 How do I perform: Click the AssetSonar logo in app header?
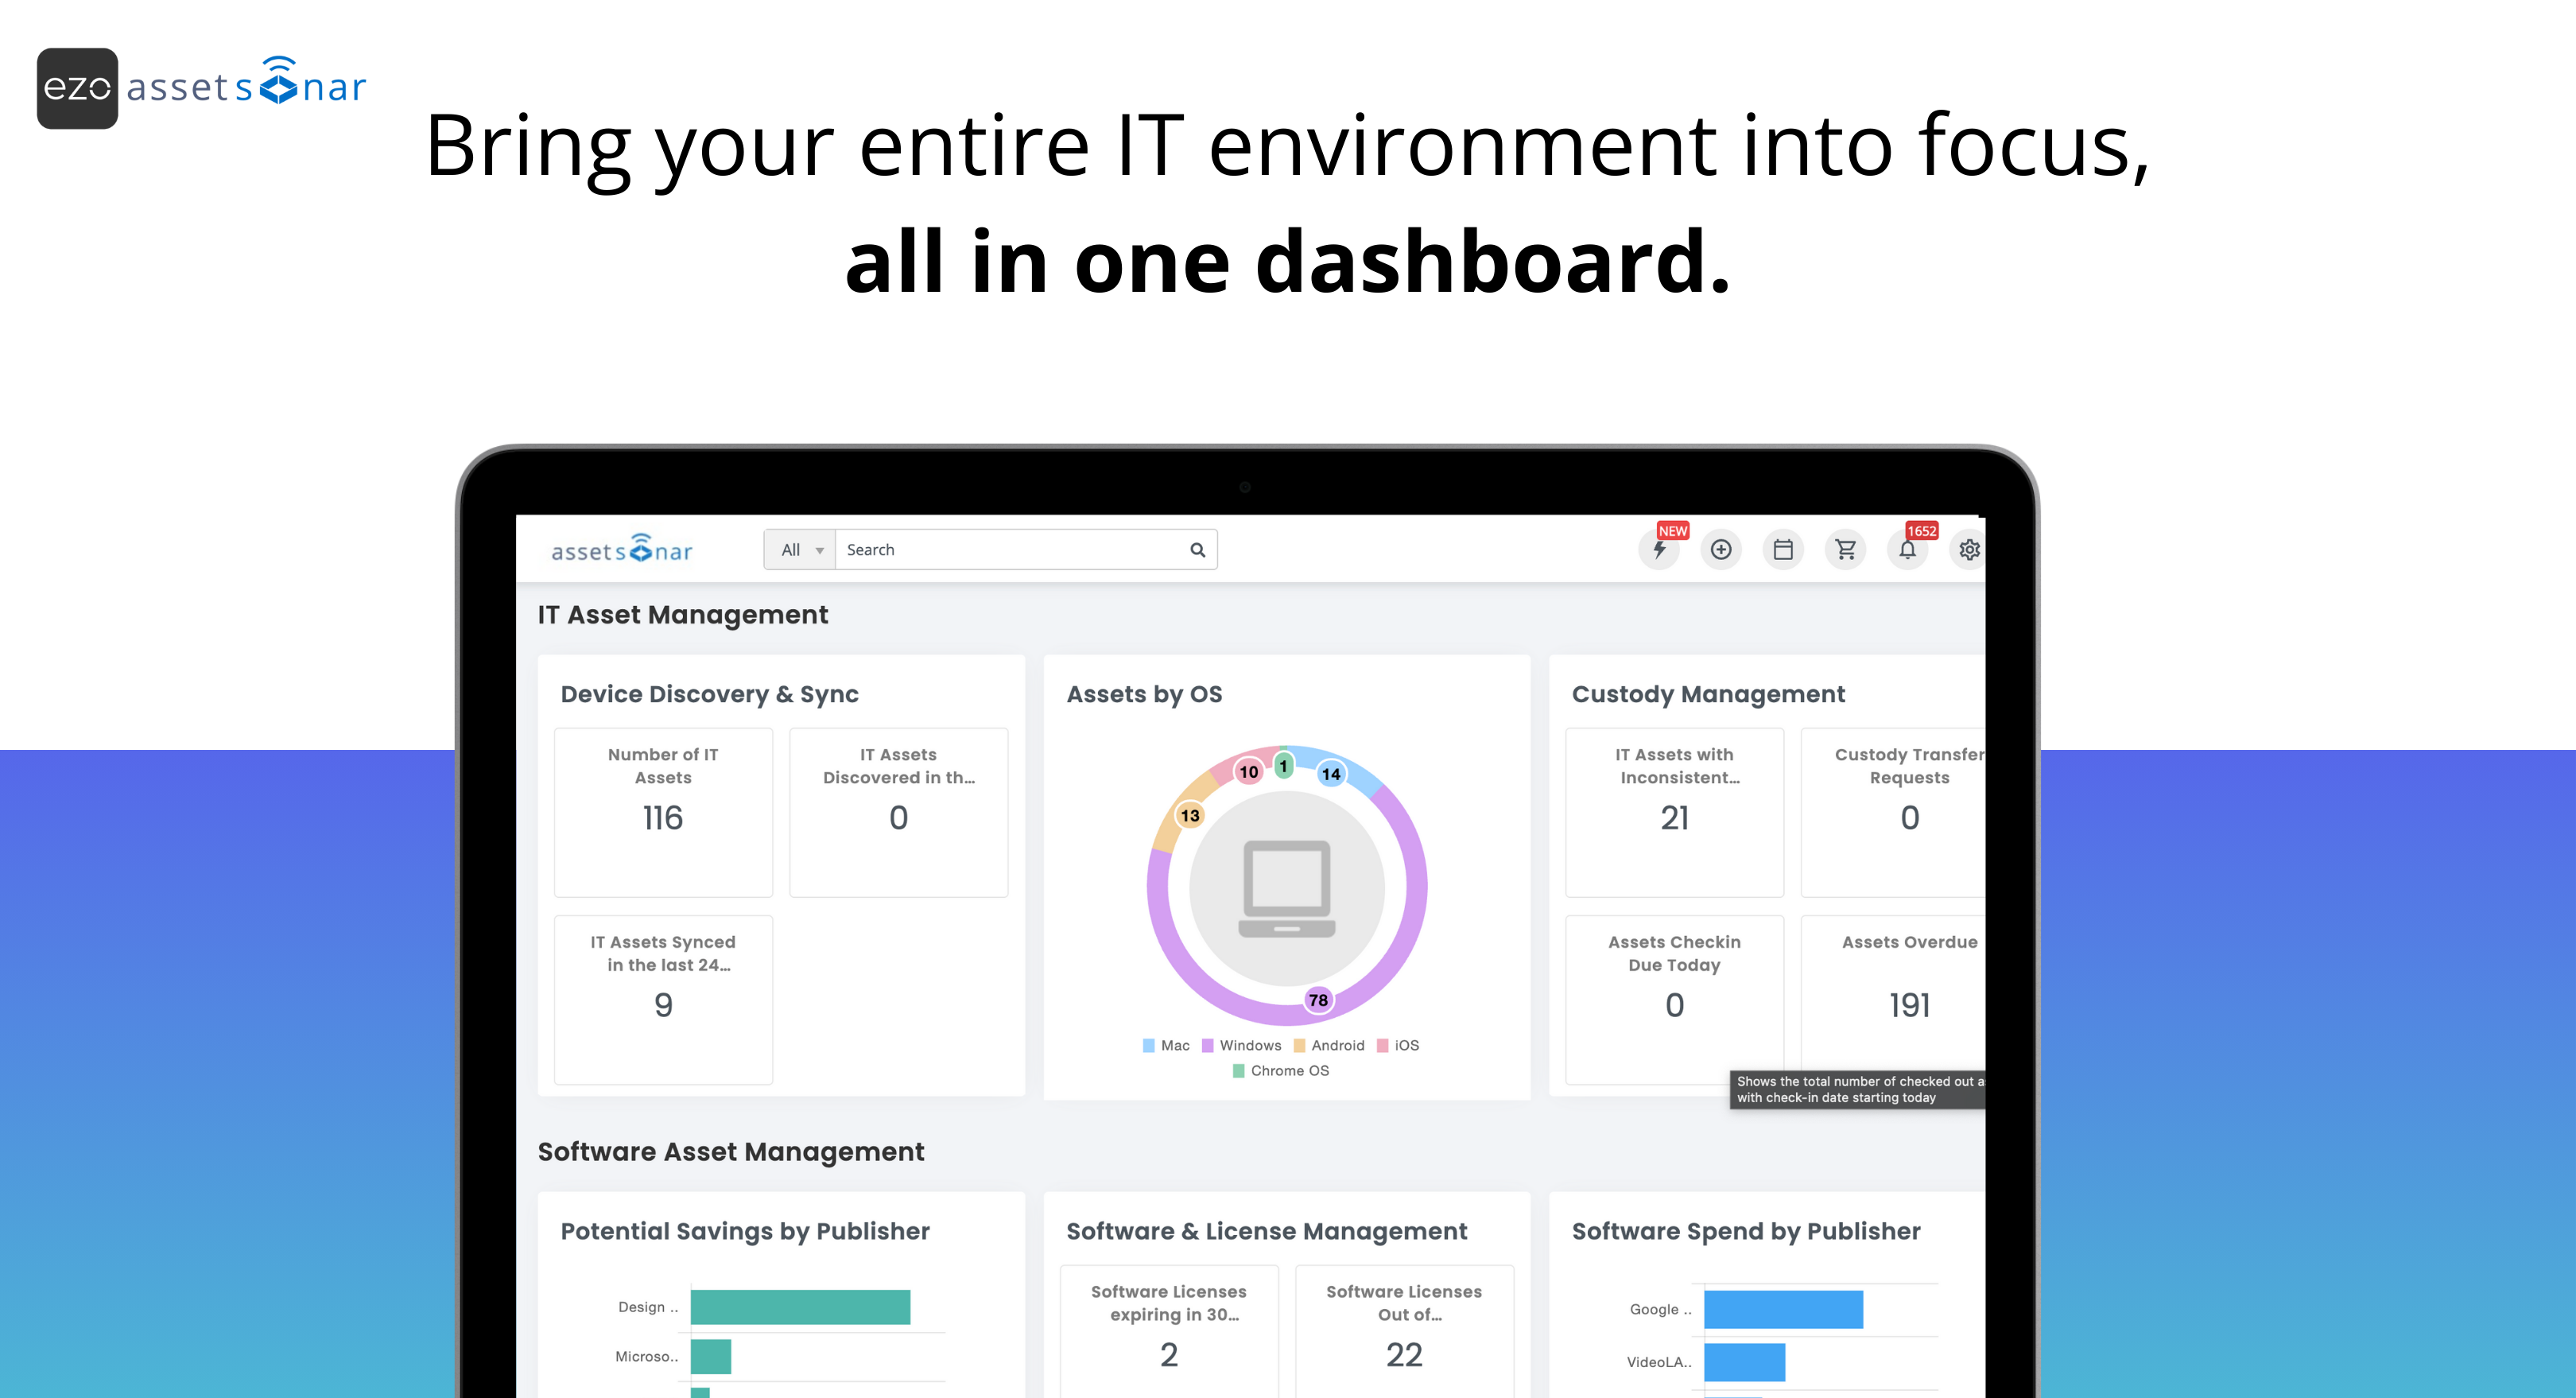point(621,550)
